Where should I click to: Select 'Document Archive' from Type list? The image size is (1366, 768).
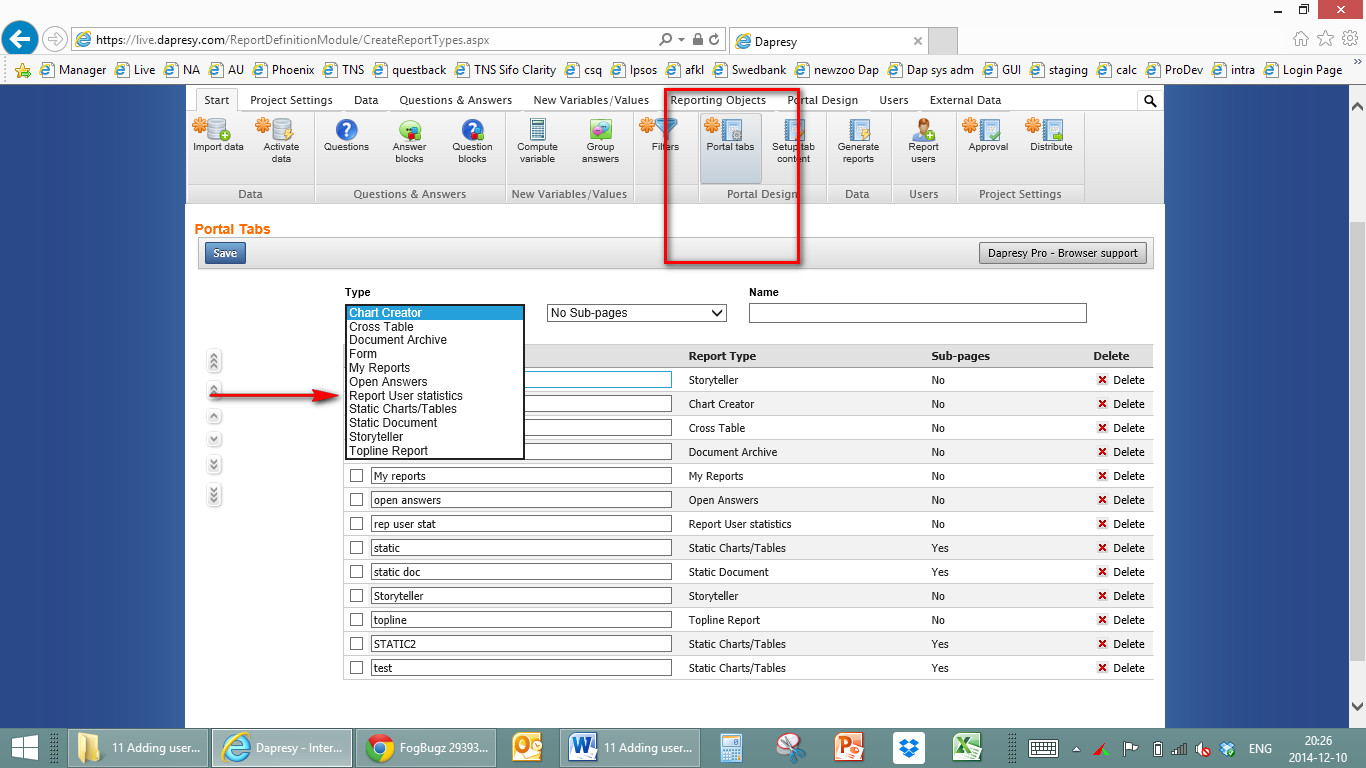pyautogui.click(x=397, y=340)
